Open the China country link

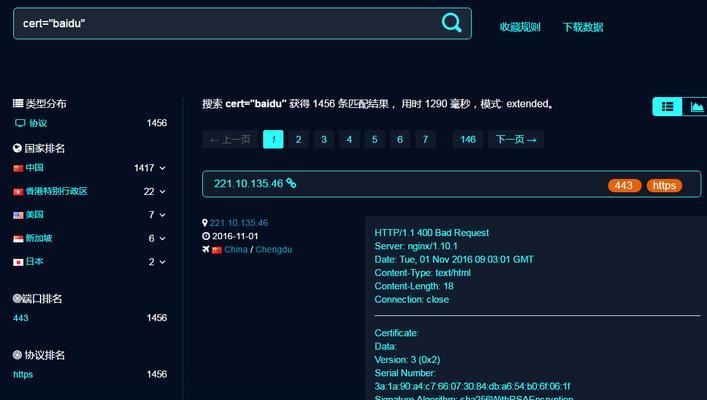click(236, 249)
